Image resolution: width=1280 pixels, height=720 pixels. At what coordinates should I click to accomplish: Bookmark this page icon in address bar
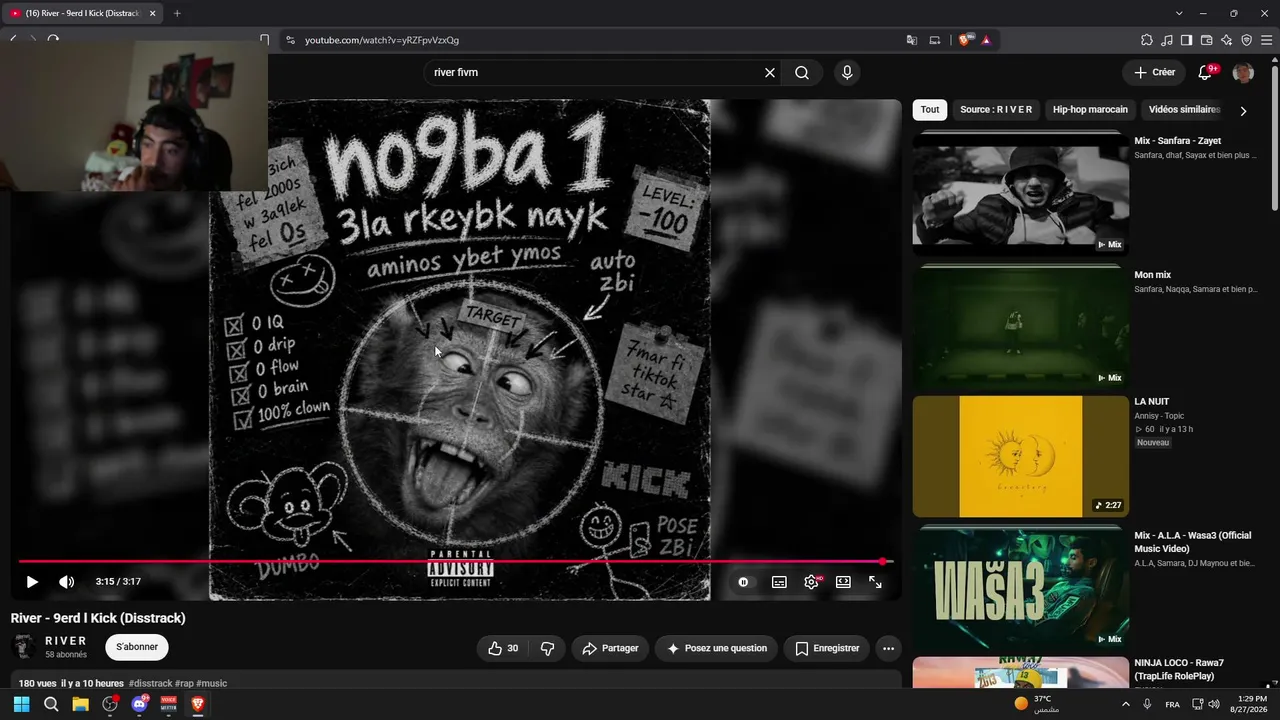pos(264,40)
